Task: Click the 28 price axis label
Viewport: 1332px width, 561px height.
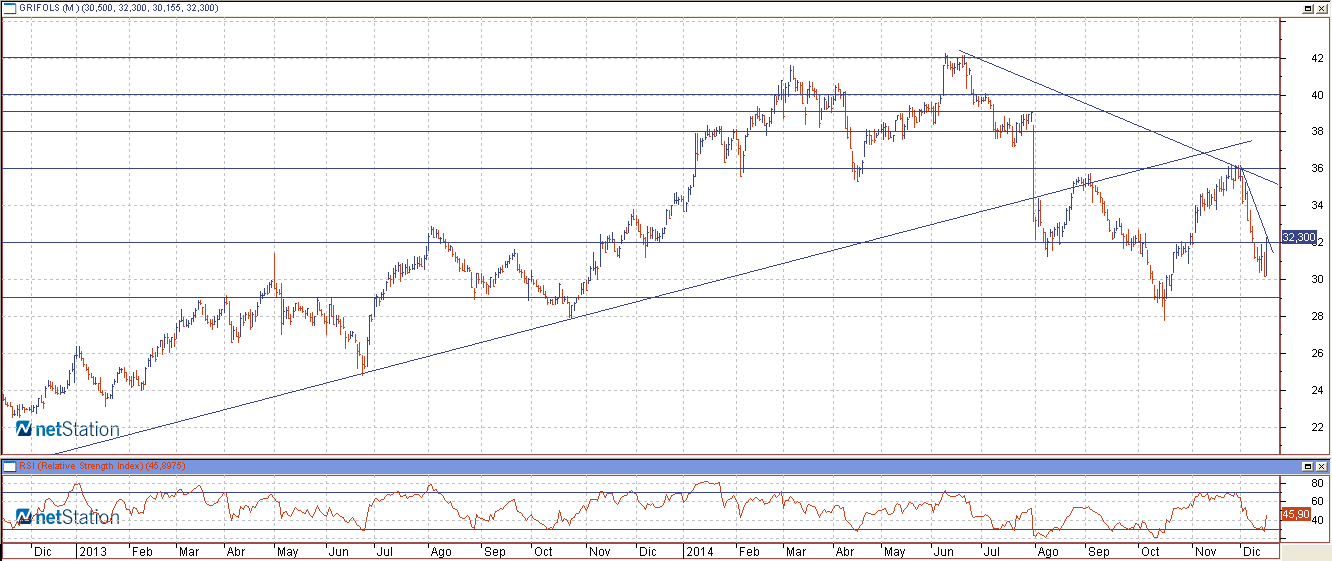Action: click(x=1316, y=317)
